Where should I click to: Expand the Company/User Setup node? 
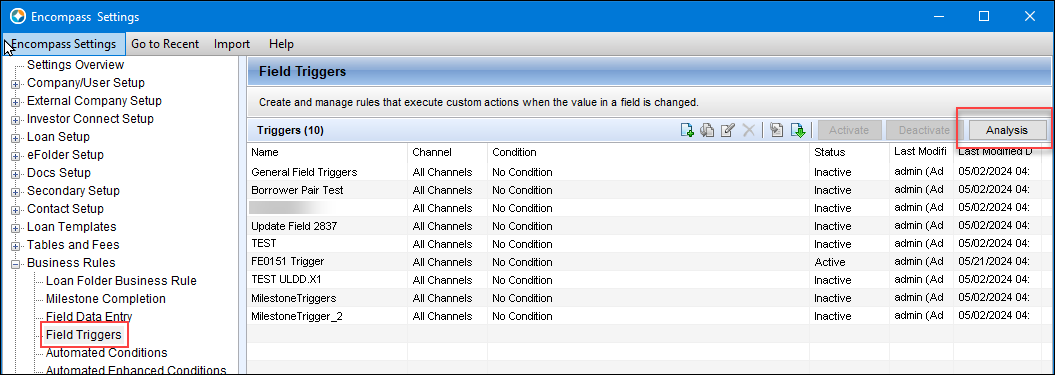pyautogui.click(x=15, y=83)
